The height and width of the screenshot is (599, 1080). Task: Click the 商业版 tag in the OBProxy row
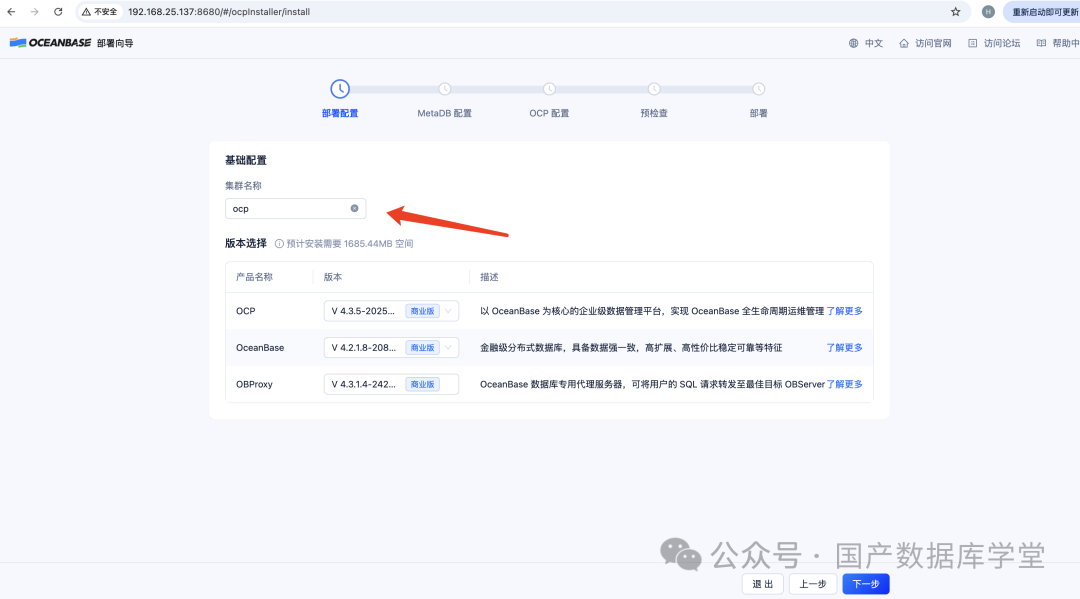422,384
